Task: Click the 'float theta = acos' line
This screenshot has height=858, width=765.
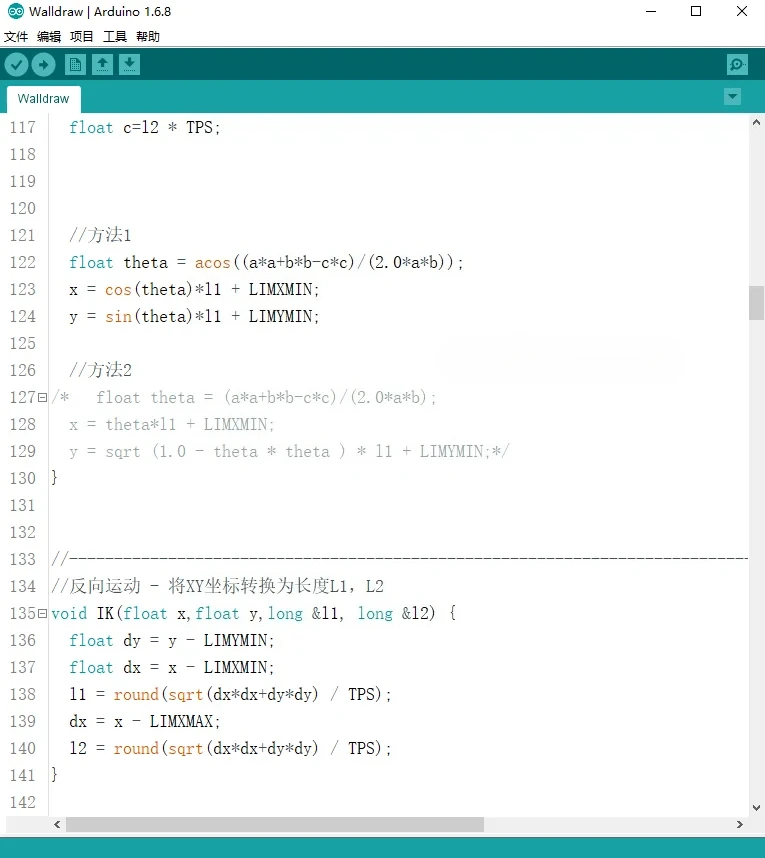Action: tap(266, 263)
